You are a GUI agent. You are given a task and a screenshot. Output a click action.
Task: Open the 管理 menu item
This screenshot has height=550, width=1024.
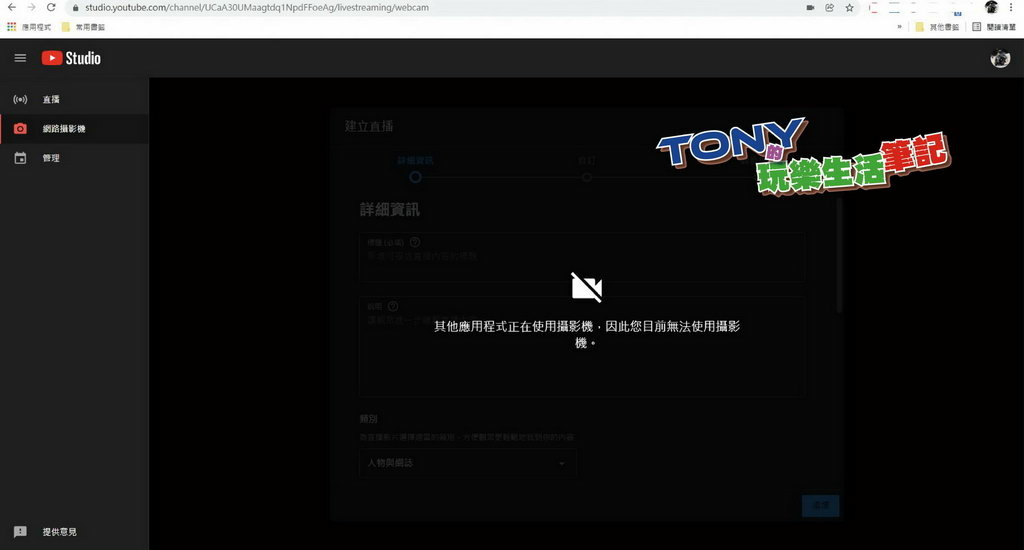[74, 158]
